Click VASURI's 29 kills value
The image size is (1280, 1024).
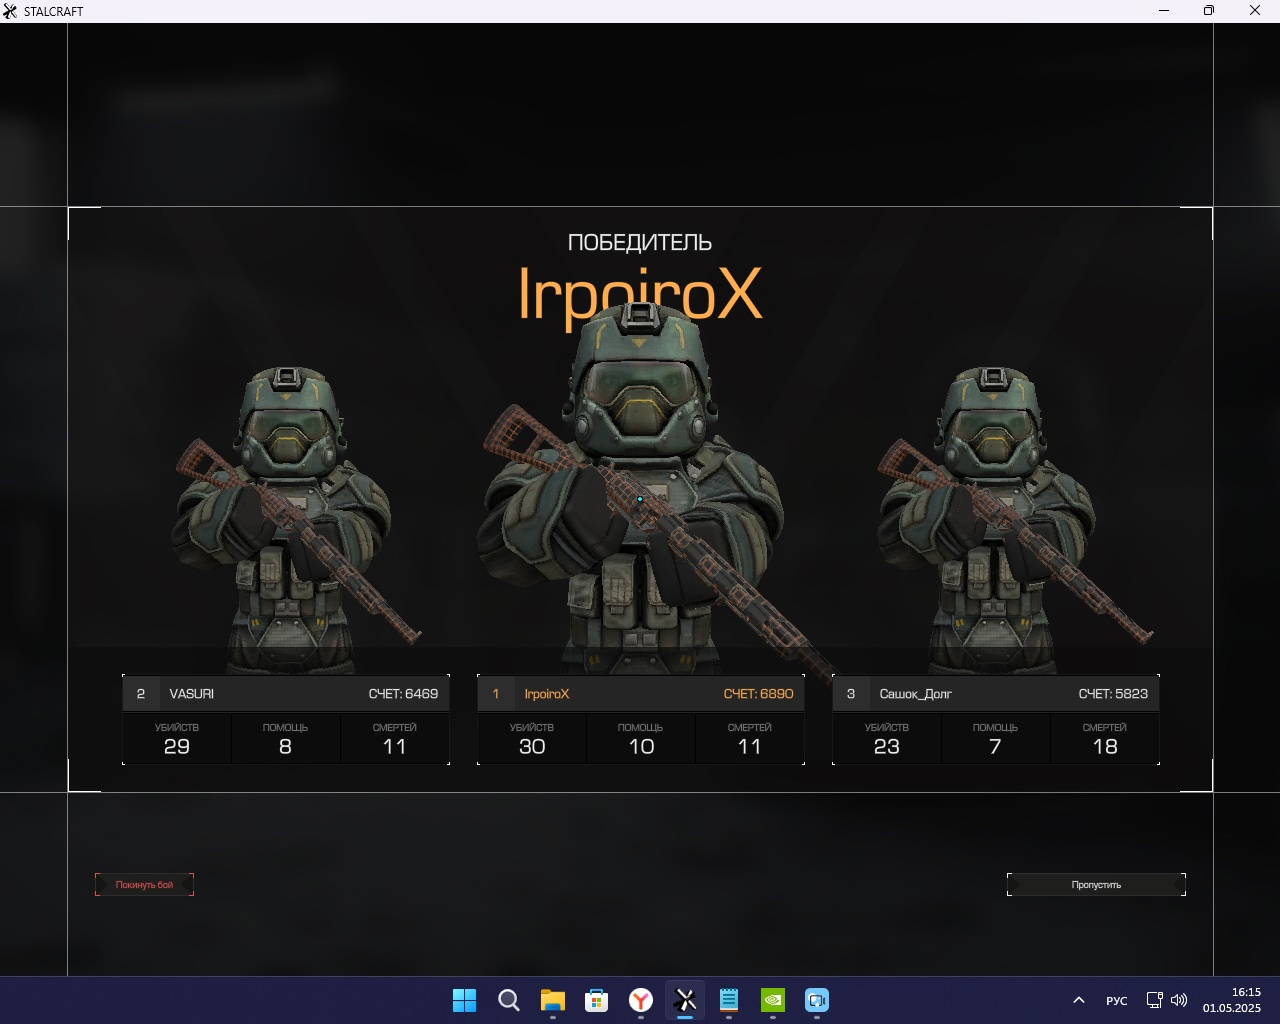coord(177,747)
